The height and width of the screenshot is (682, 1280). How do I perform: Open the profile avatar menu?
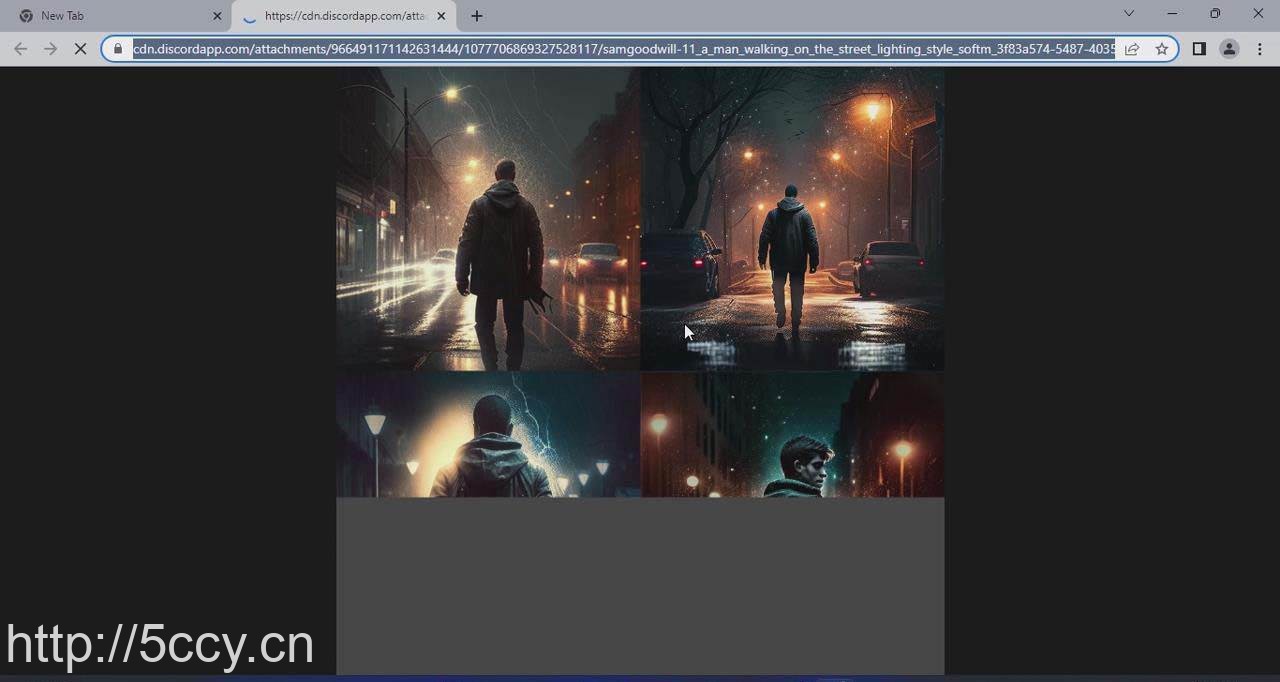[x=1229, y=49]
